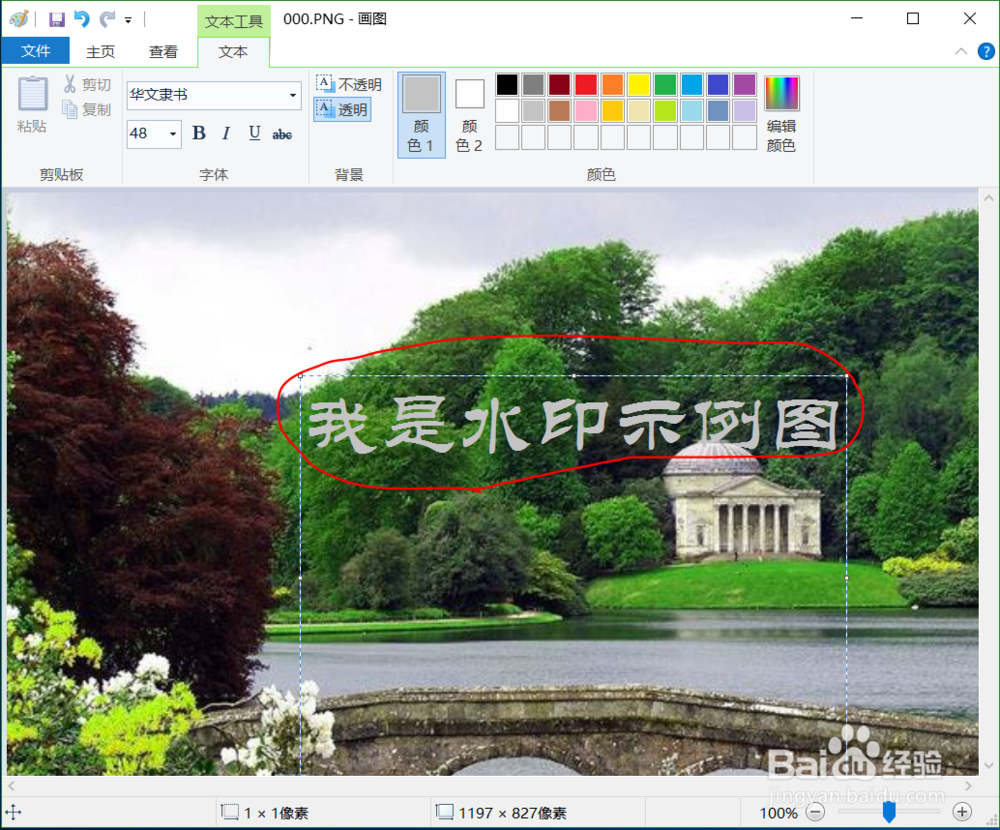Open the font family dropdown
The height and width of the screenshot is (830, 1000).
pos(292,96)
